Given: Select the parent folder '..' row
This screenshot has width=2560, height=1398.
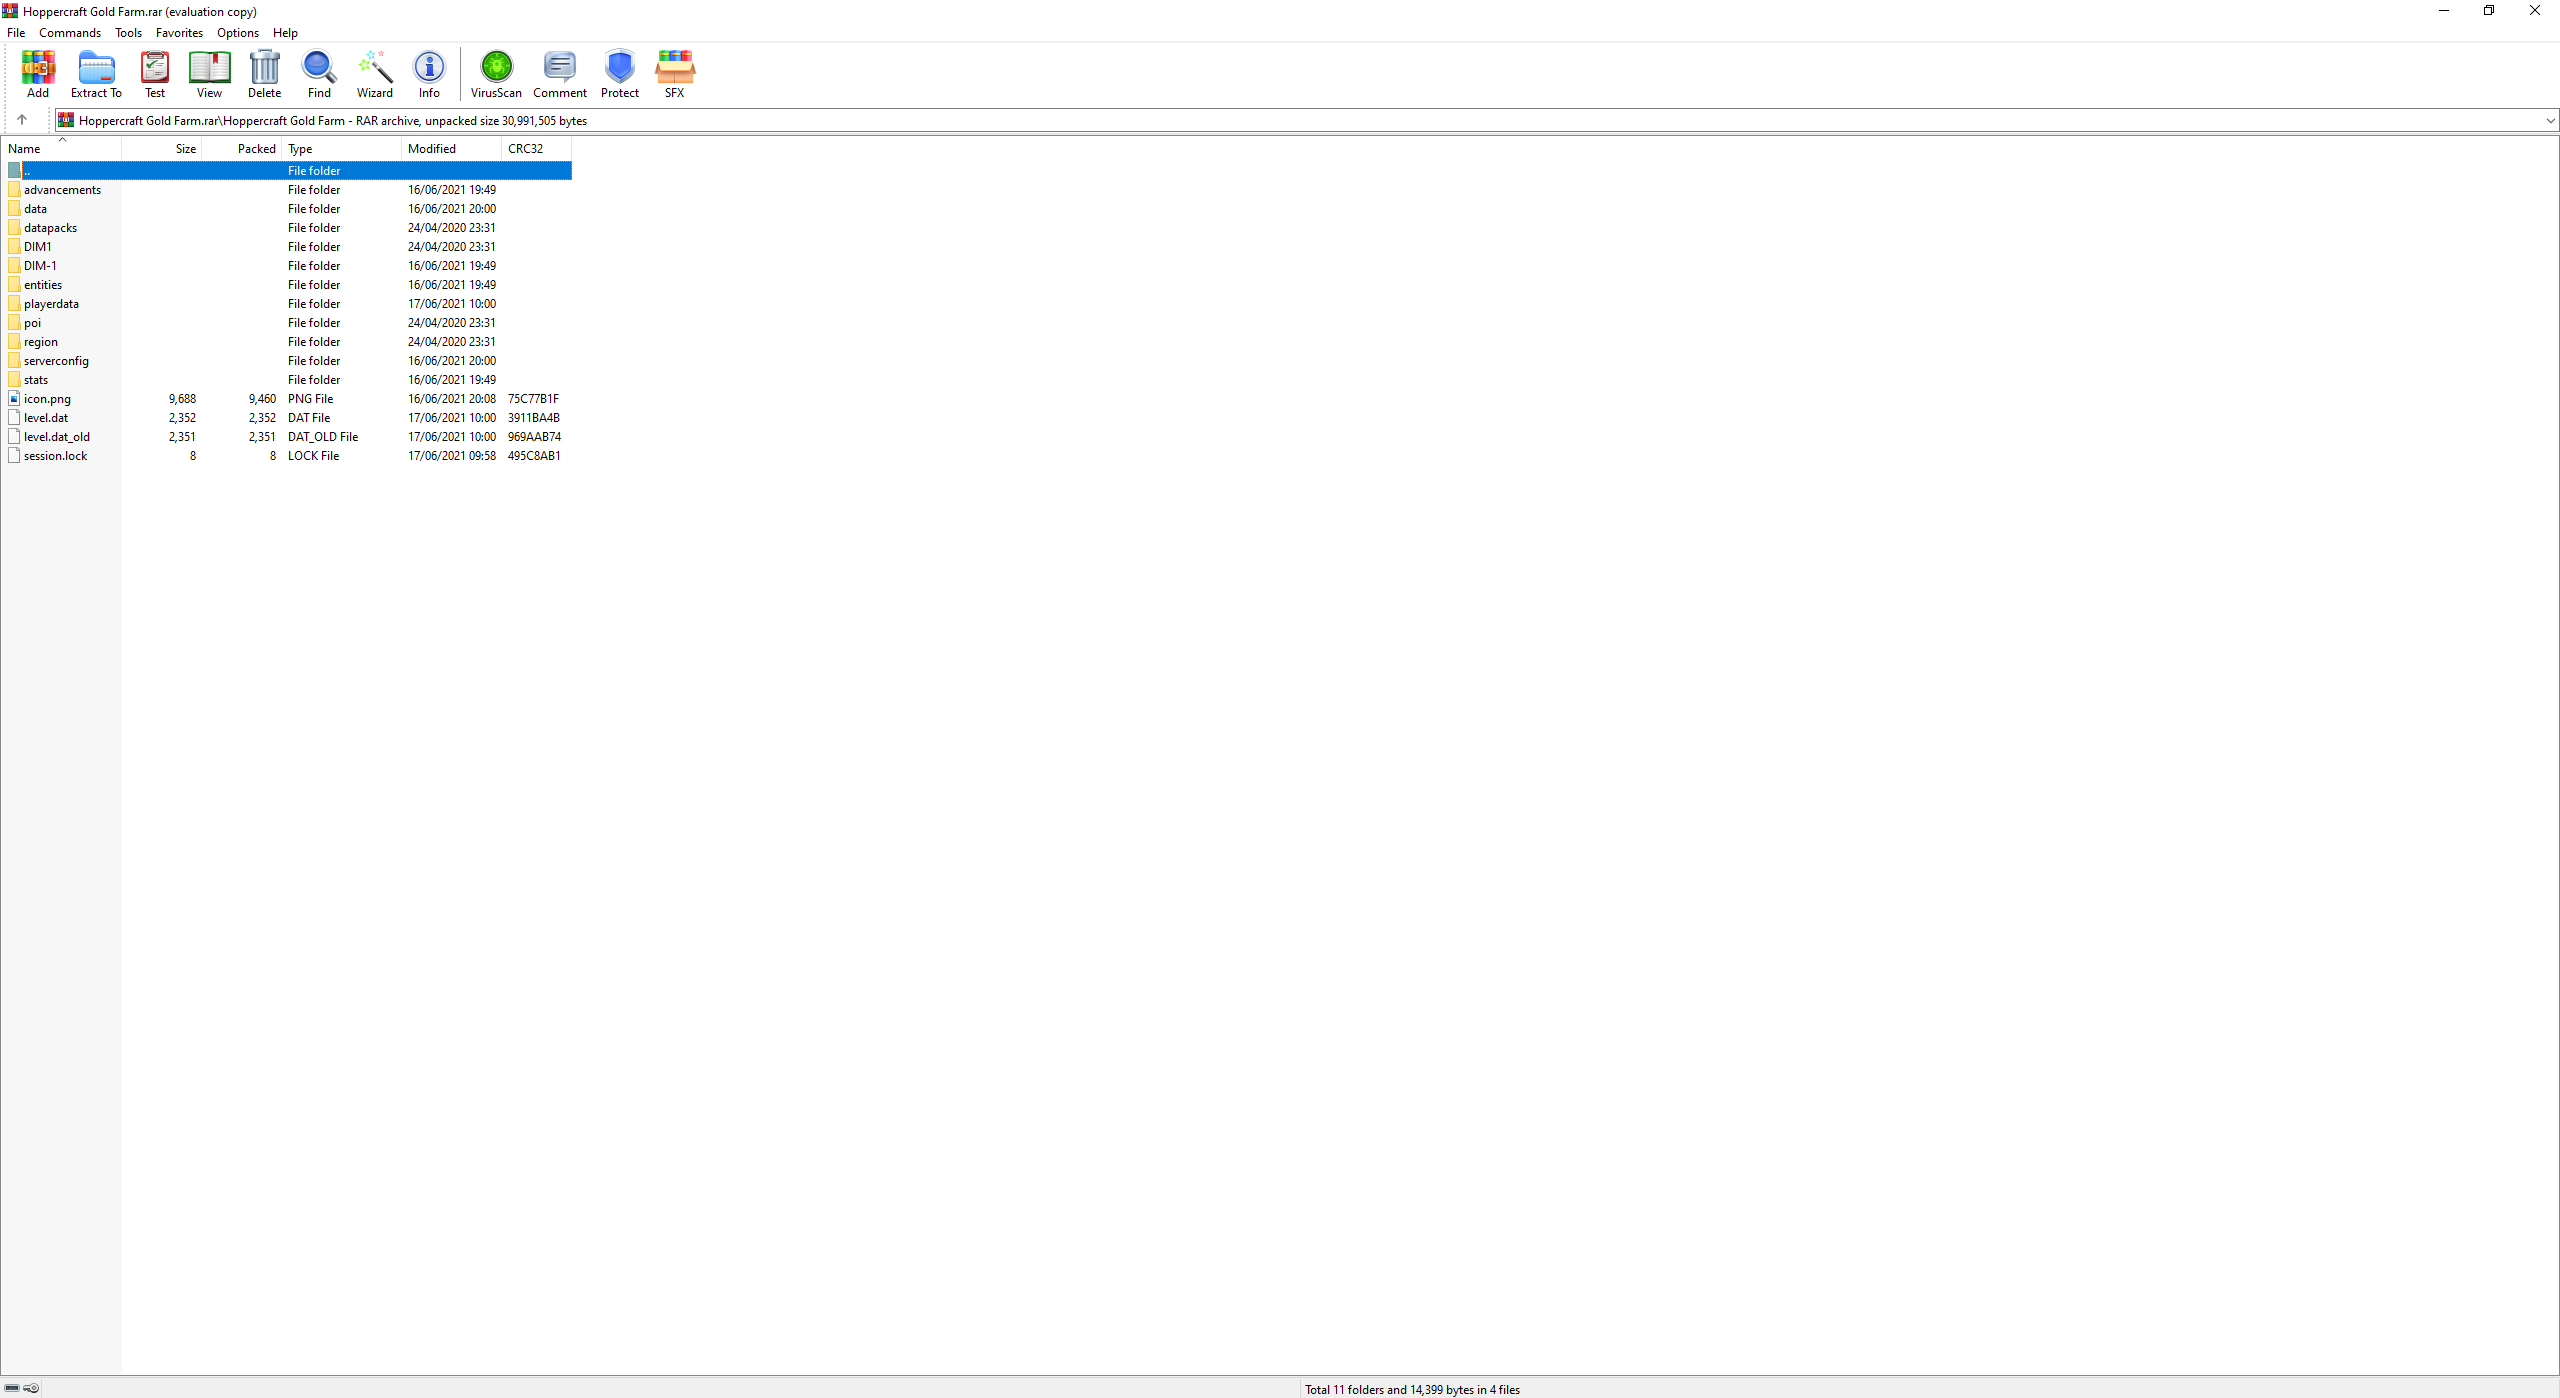Looking at the screenshot, I should click(x=288, y=171).
